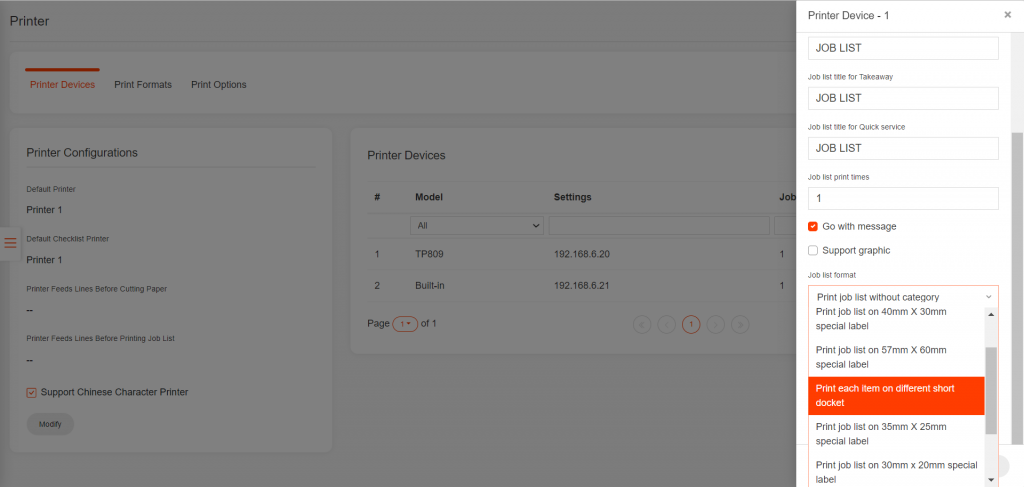
Task: Switch to Print Formats tab
Action: tap(143, 85)
